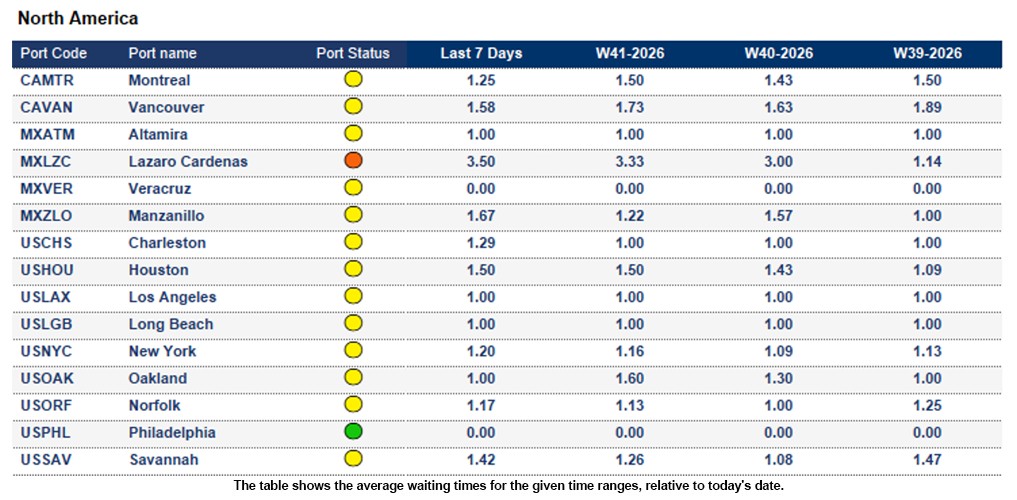Click the yellow status icon for Long Beach
Screen dimensions: 1017x500
353,324
